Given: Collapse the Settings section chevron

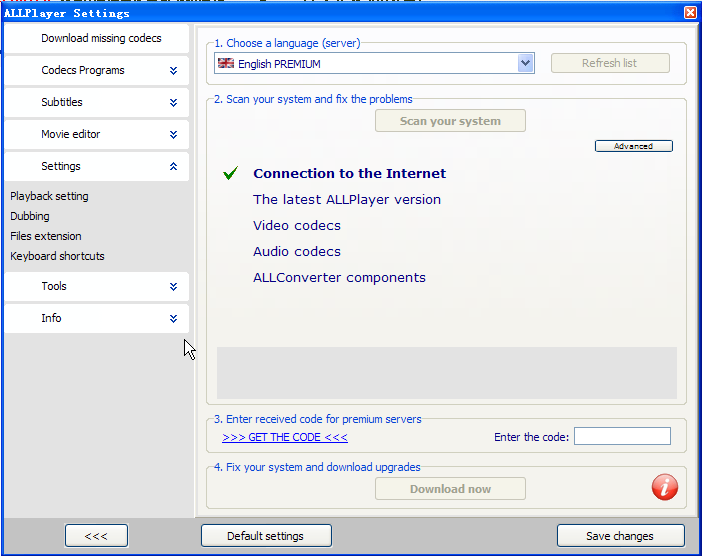Looking at the screenshot, I should coord(173,166).
